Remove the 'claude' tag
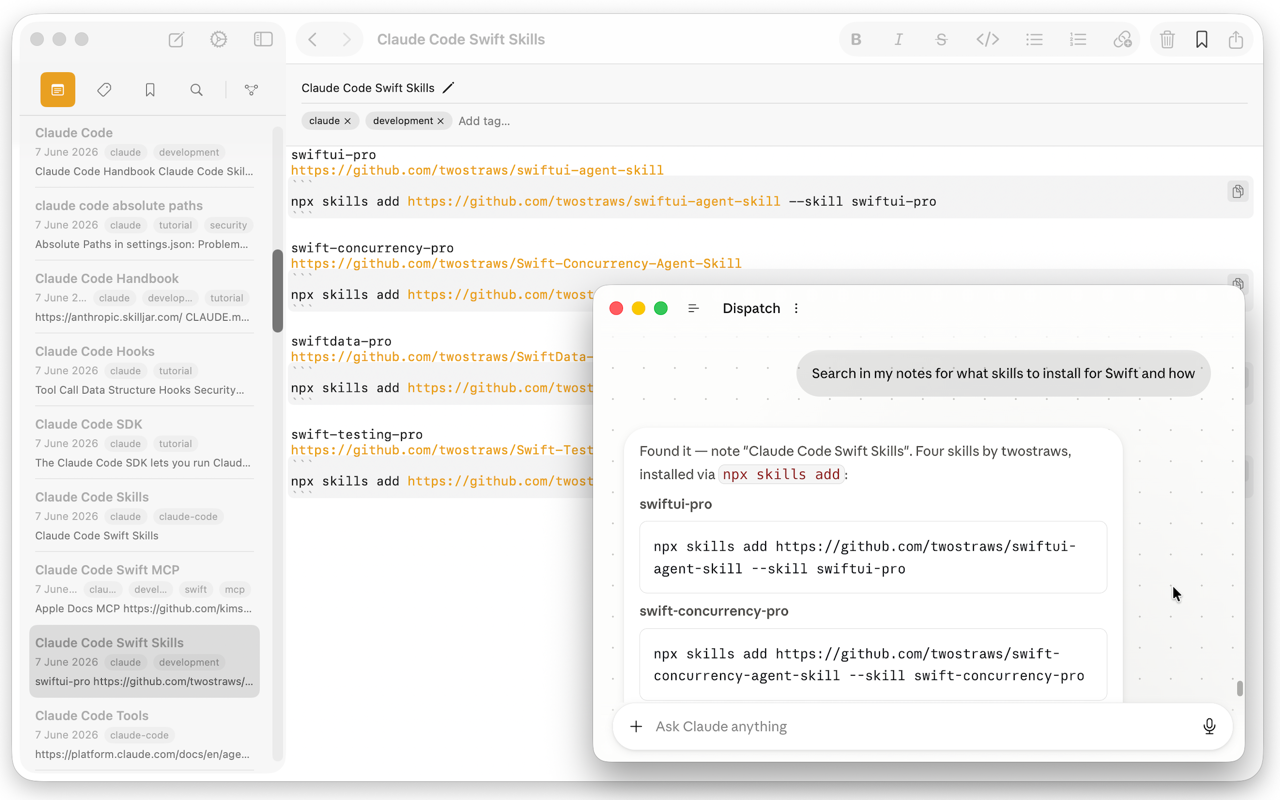Screen dimensions: 1280x800 [x=348, y=121]
